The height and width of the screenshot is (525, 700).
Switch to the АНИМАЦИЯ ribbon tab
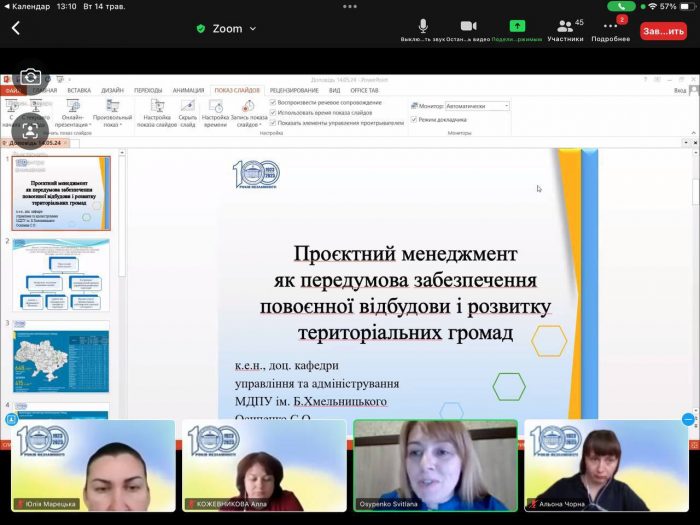[x=188, y=90]
